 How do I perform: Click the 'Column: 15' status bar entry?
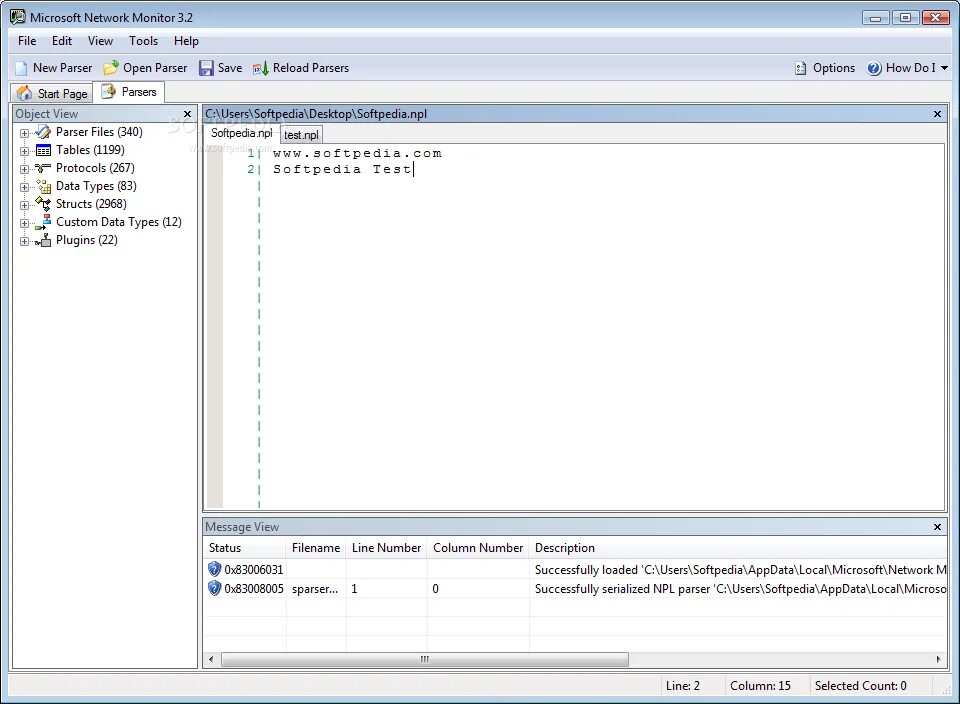tap(760, 686)
